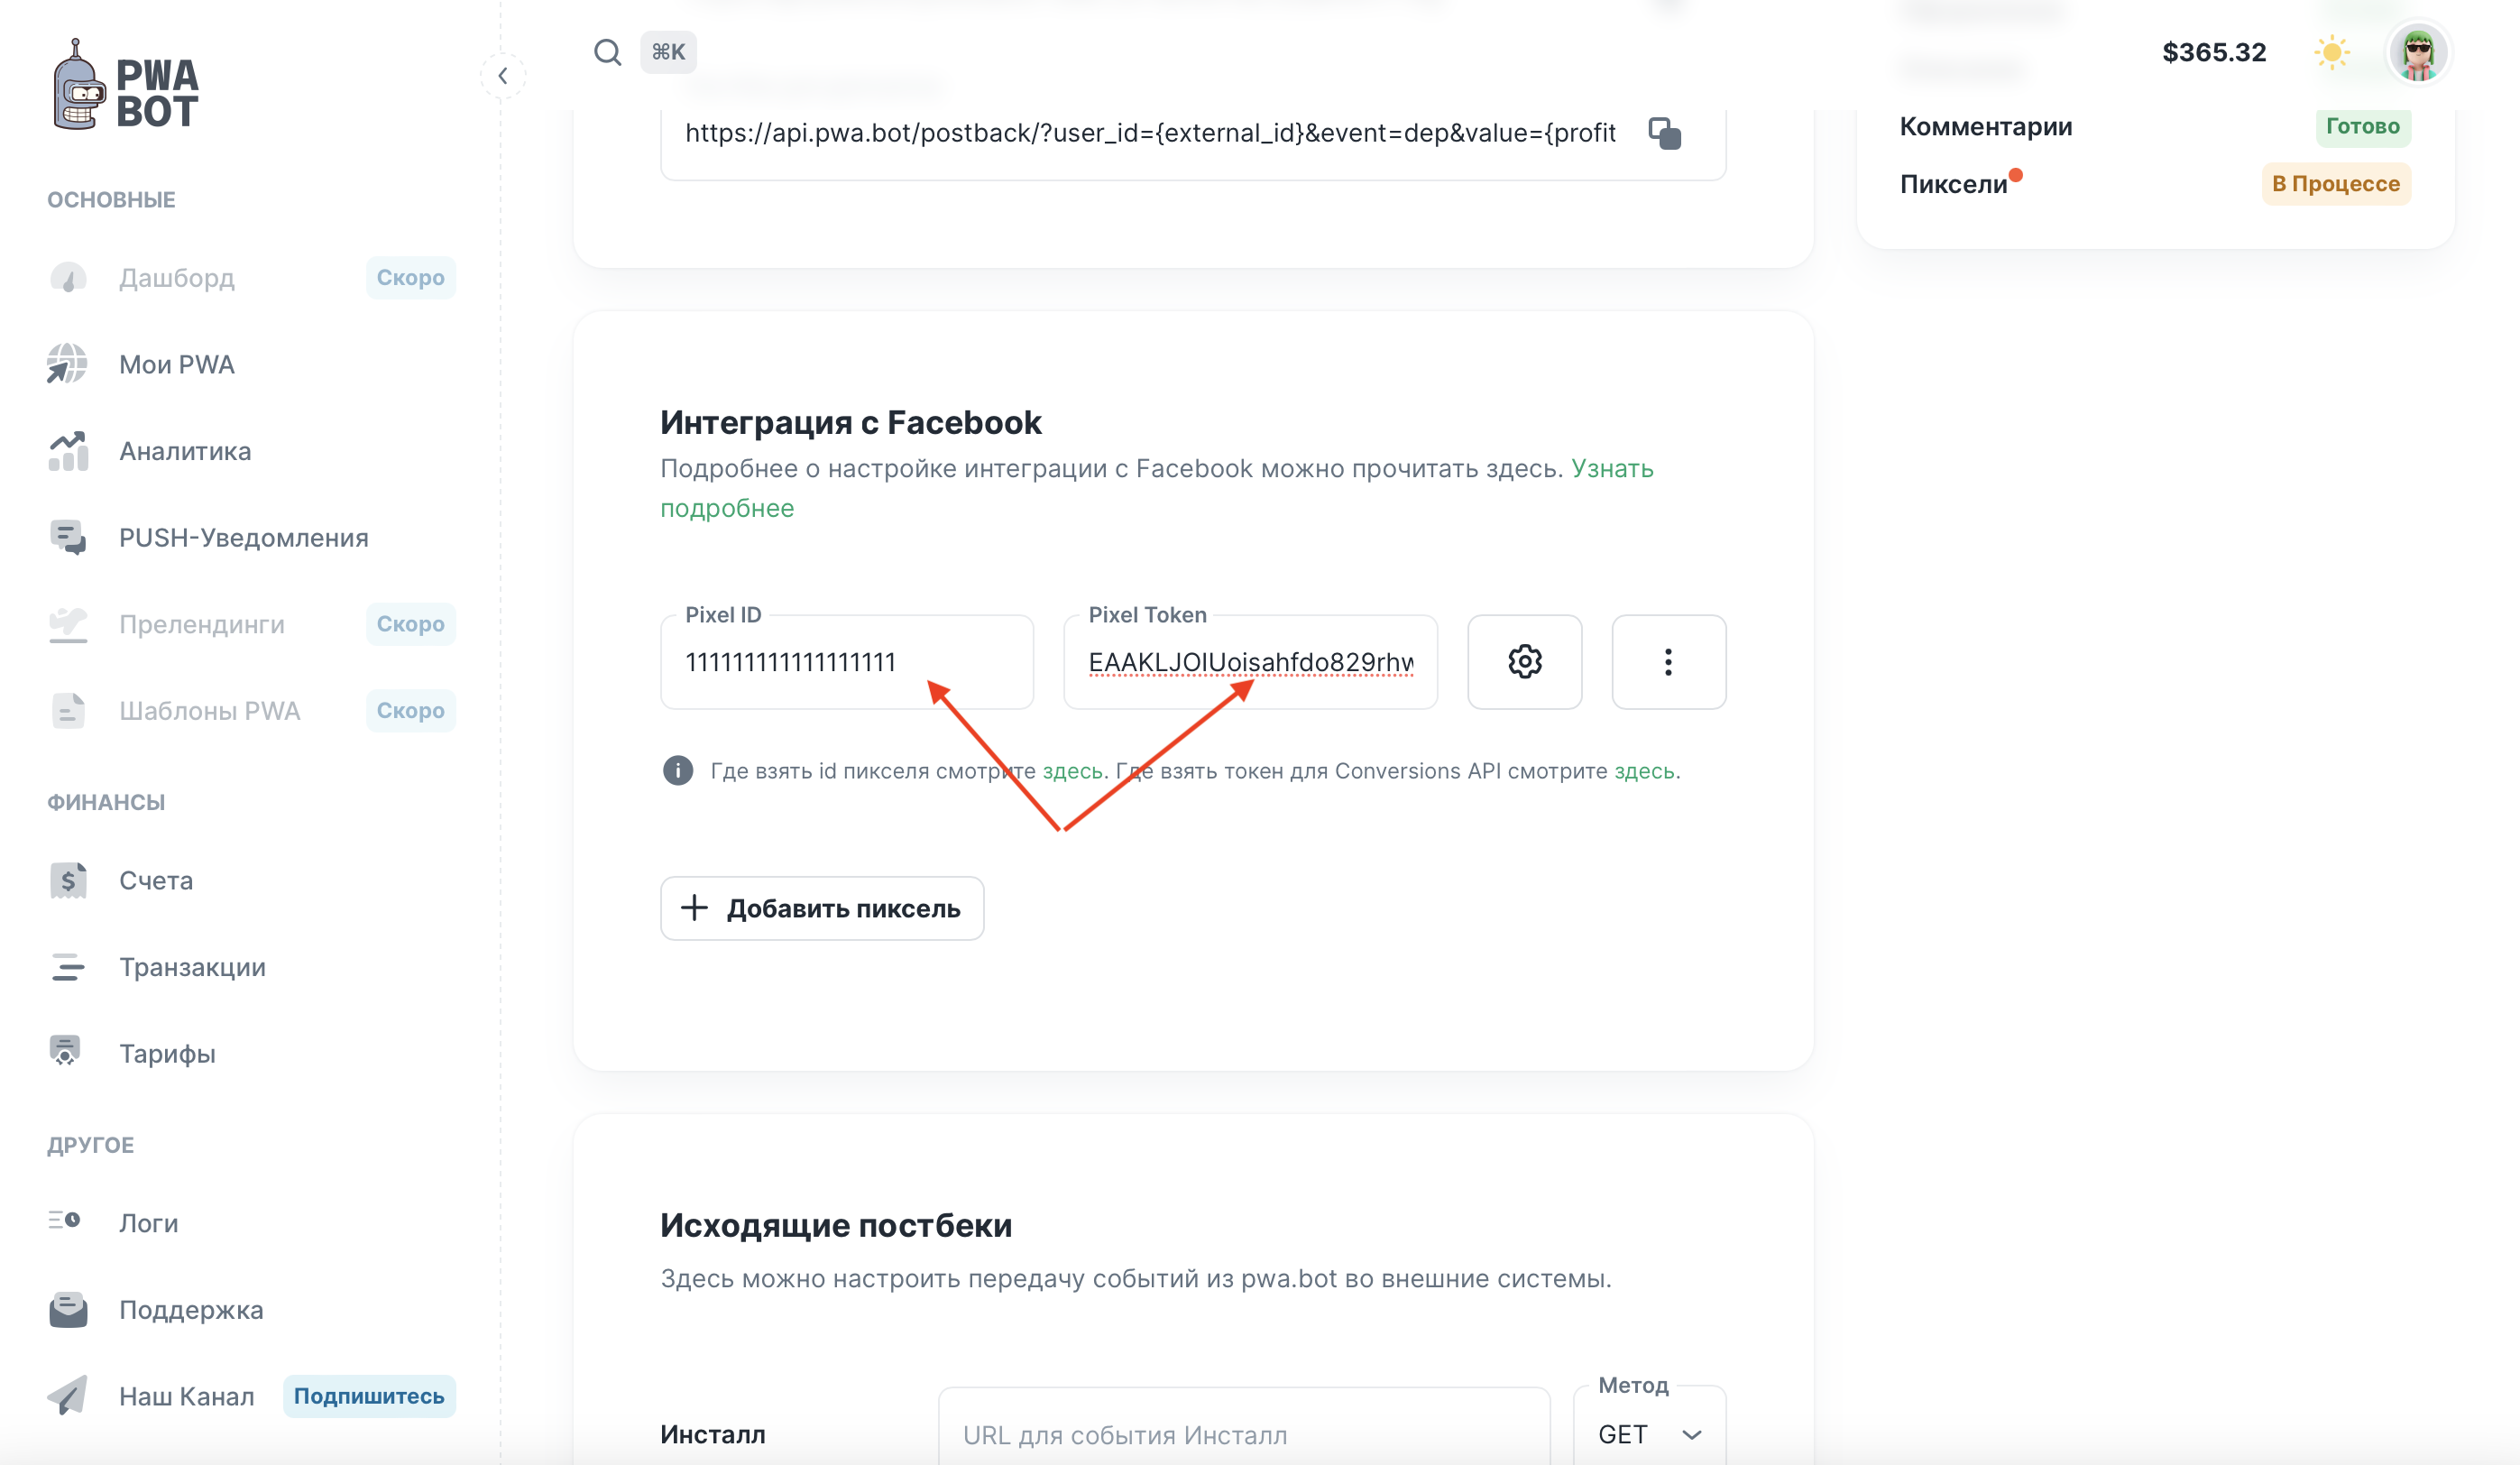Open the ⌘K search shortcut box
The image size is (2520, 1465).
(x=668, y=52)
